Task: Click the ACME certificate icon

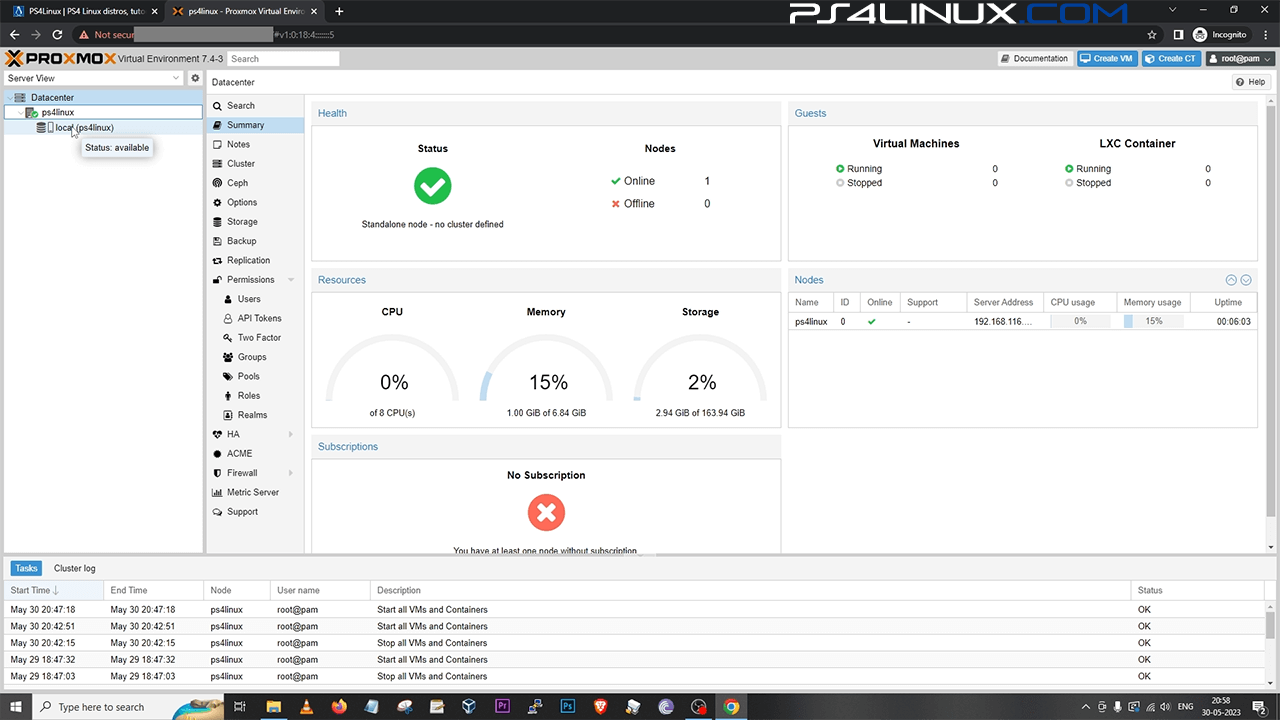Action: tap(217, 454)
